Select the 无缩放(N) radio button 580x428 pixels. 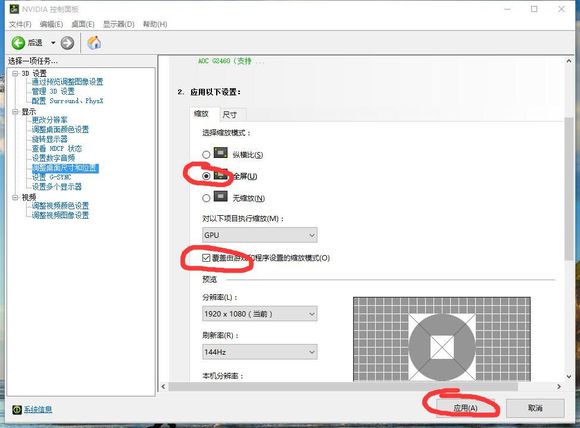pyautogui.click(x=206, y=198)
